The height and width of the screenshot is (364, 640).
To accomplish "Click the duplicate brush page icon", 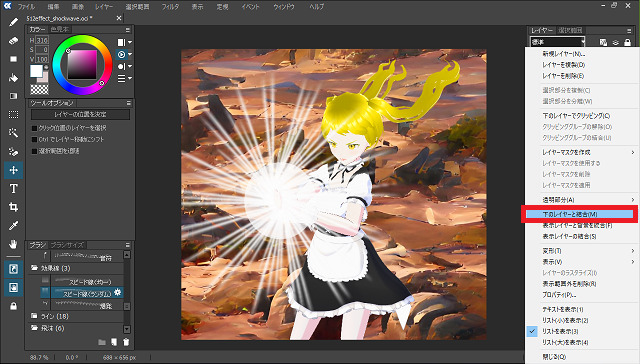I will coord(114,342).
